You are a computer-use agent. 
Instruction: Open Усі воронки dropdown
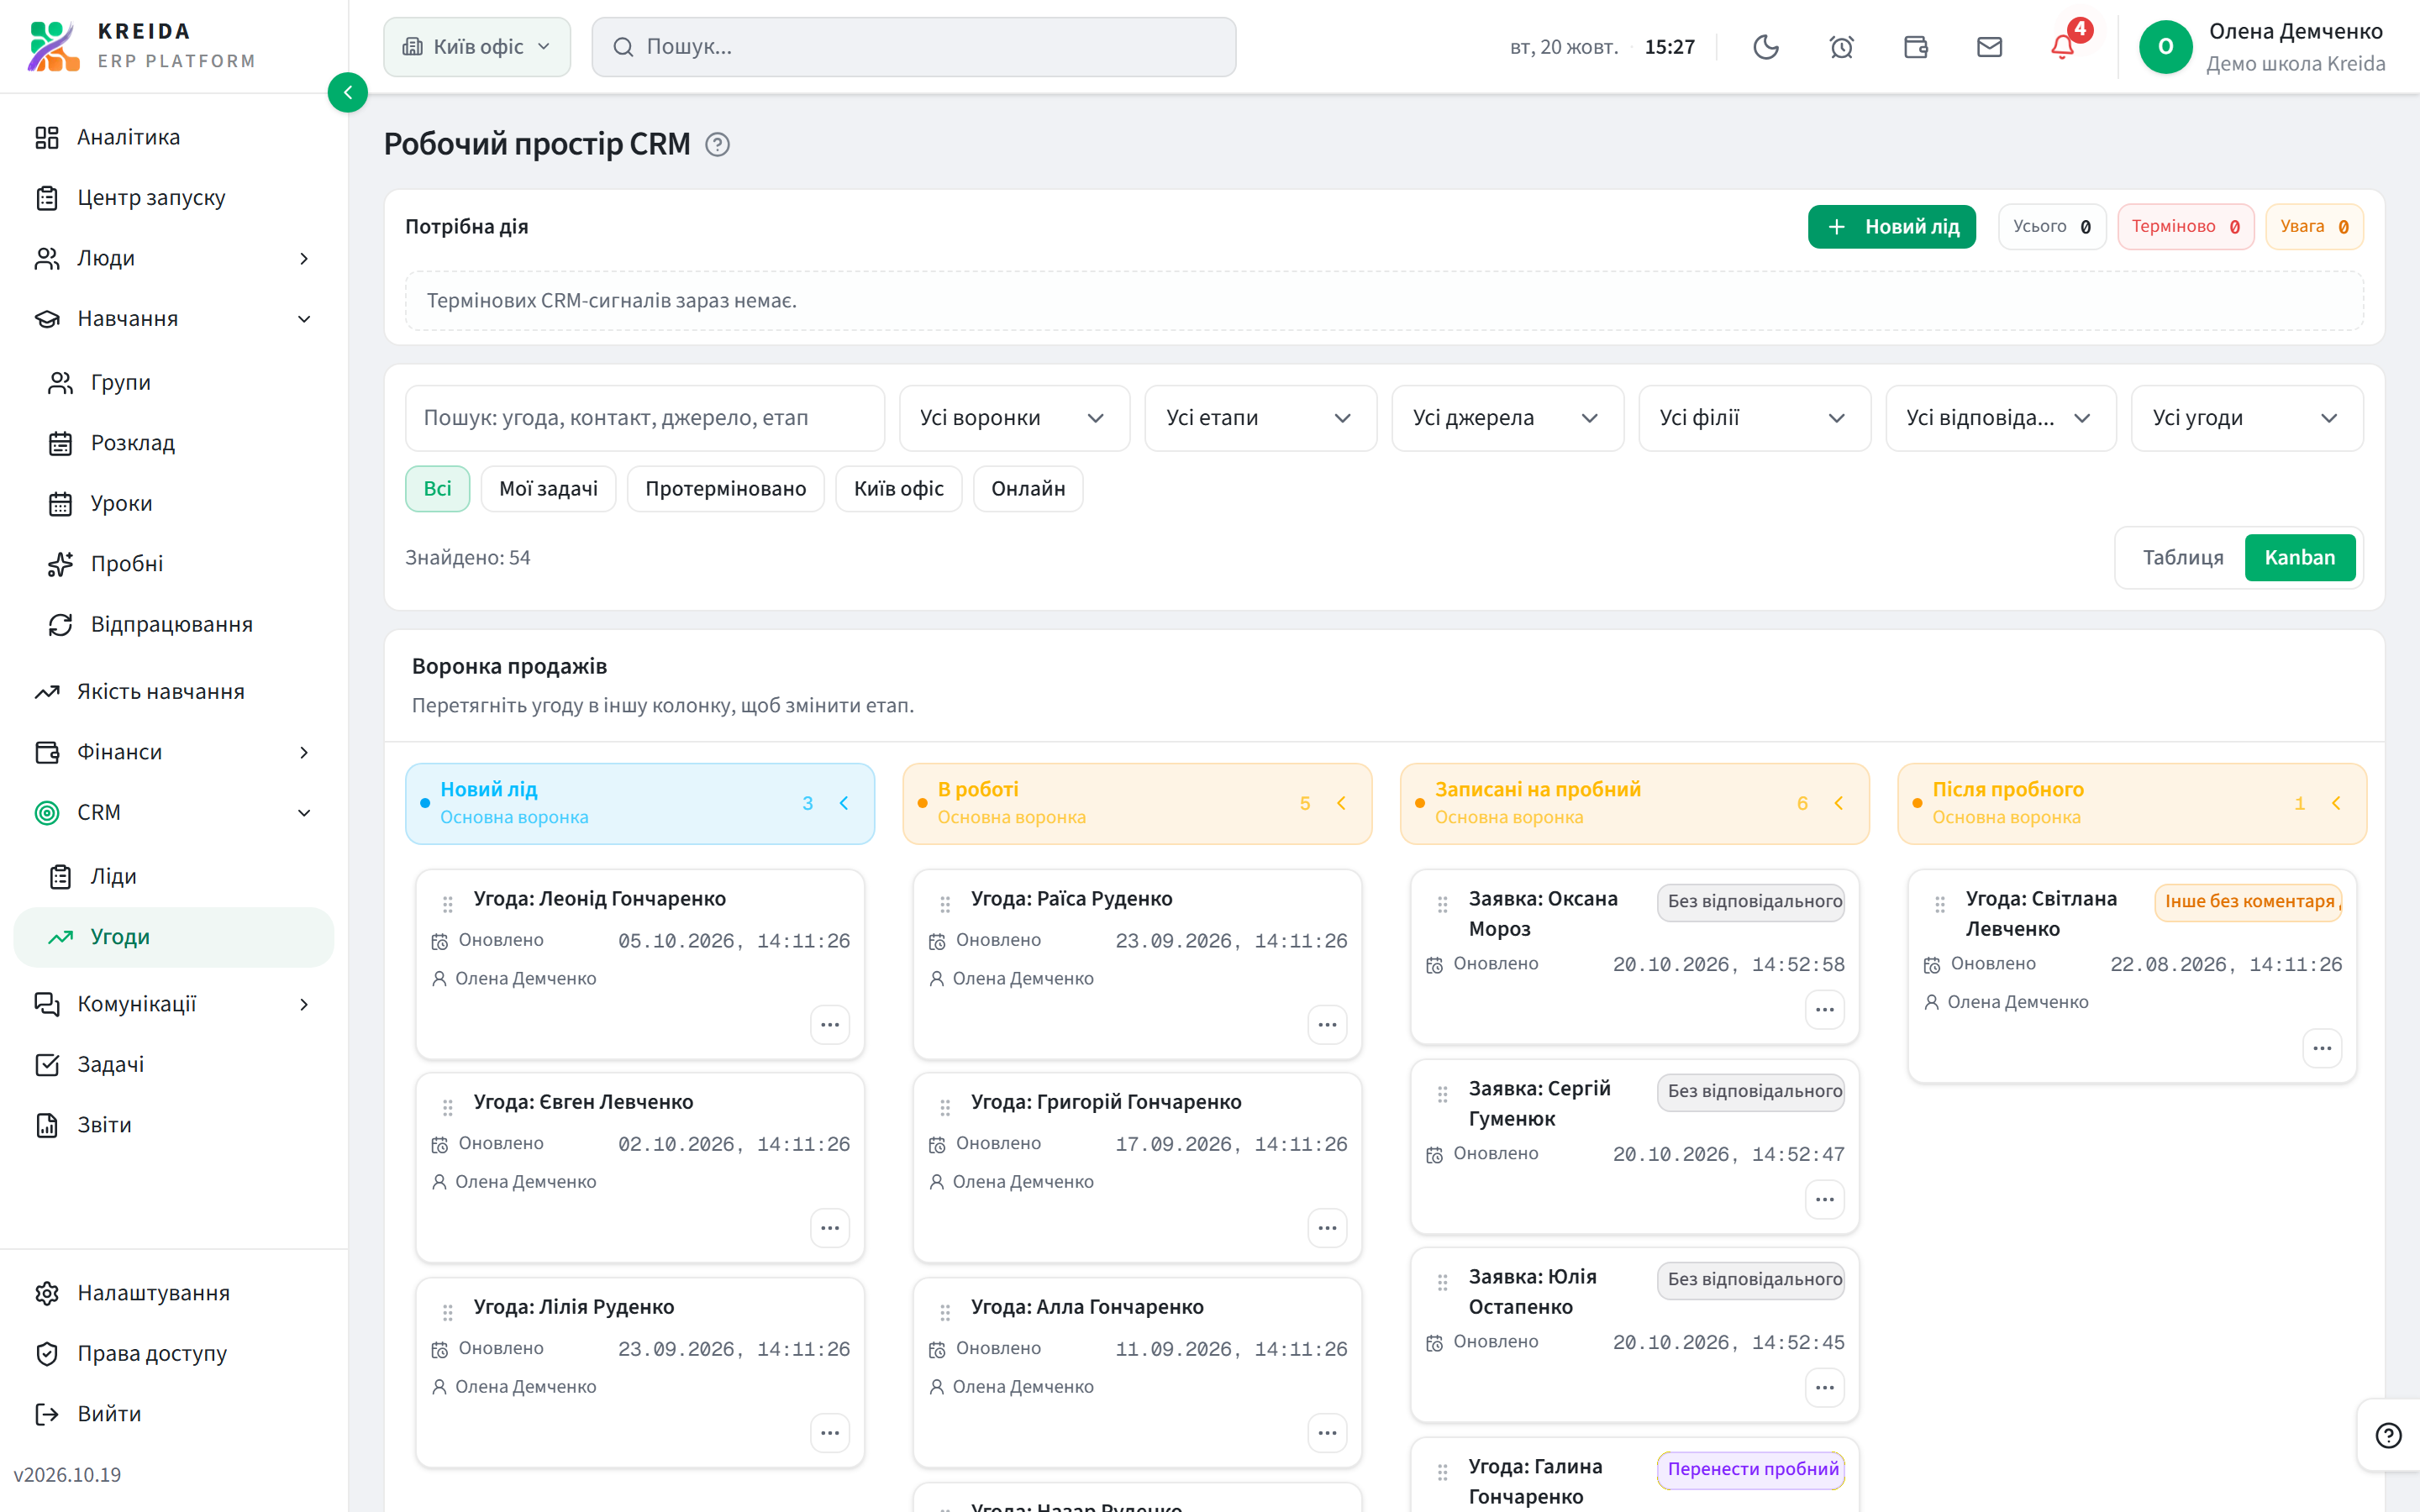coord(1014,418)
